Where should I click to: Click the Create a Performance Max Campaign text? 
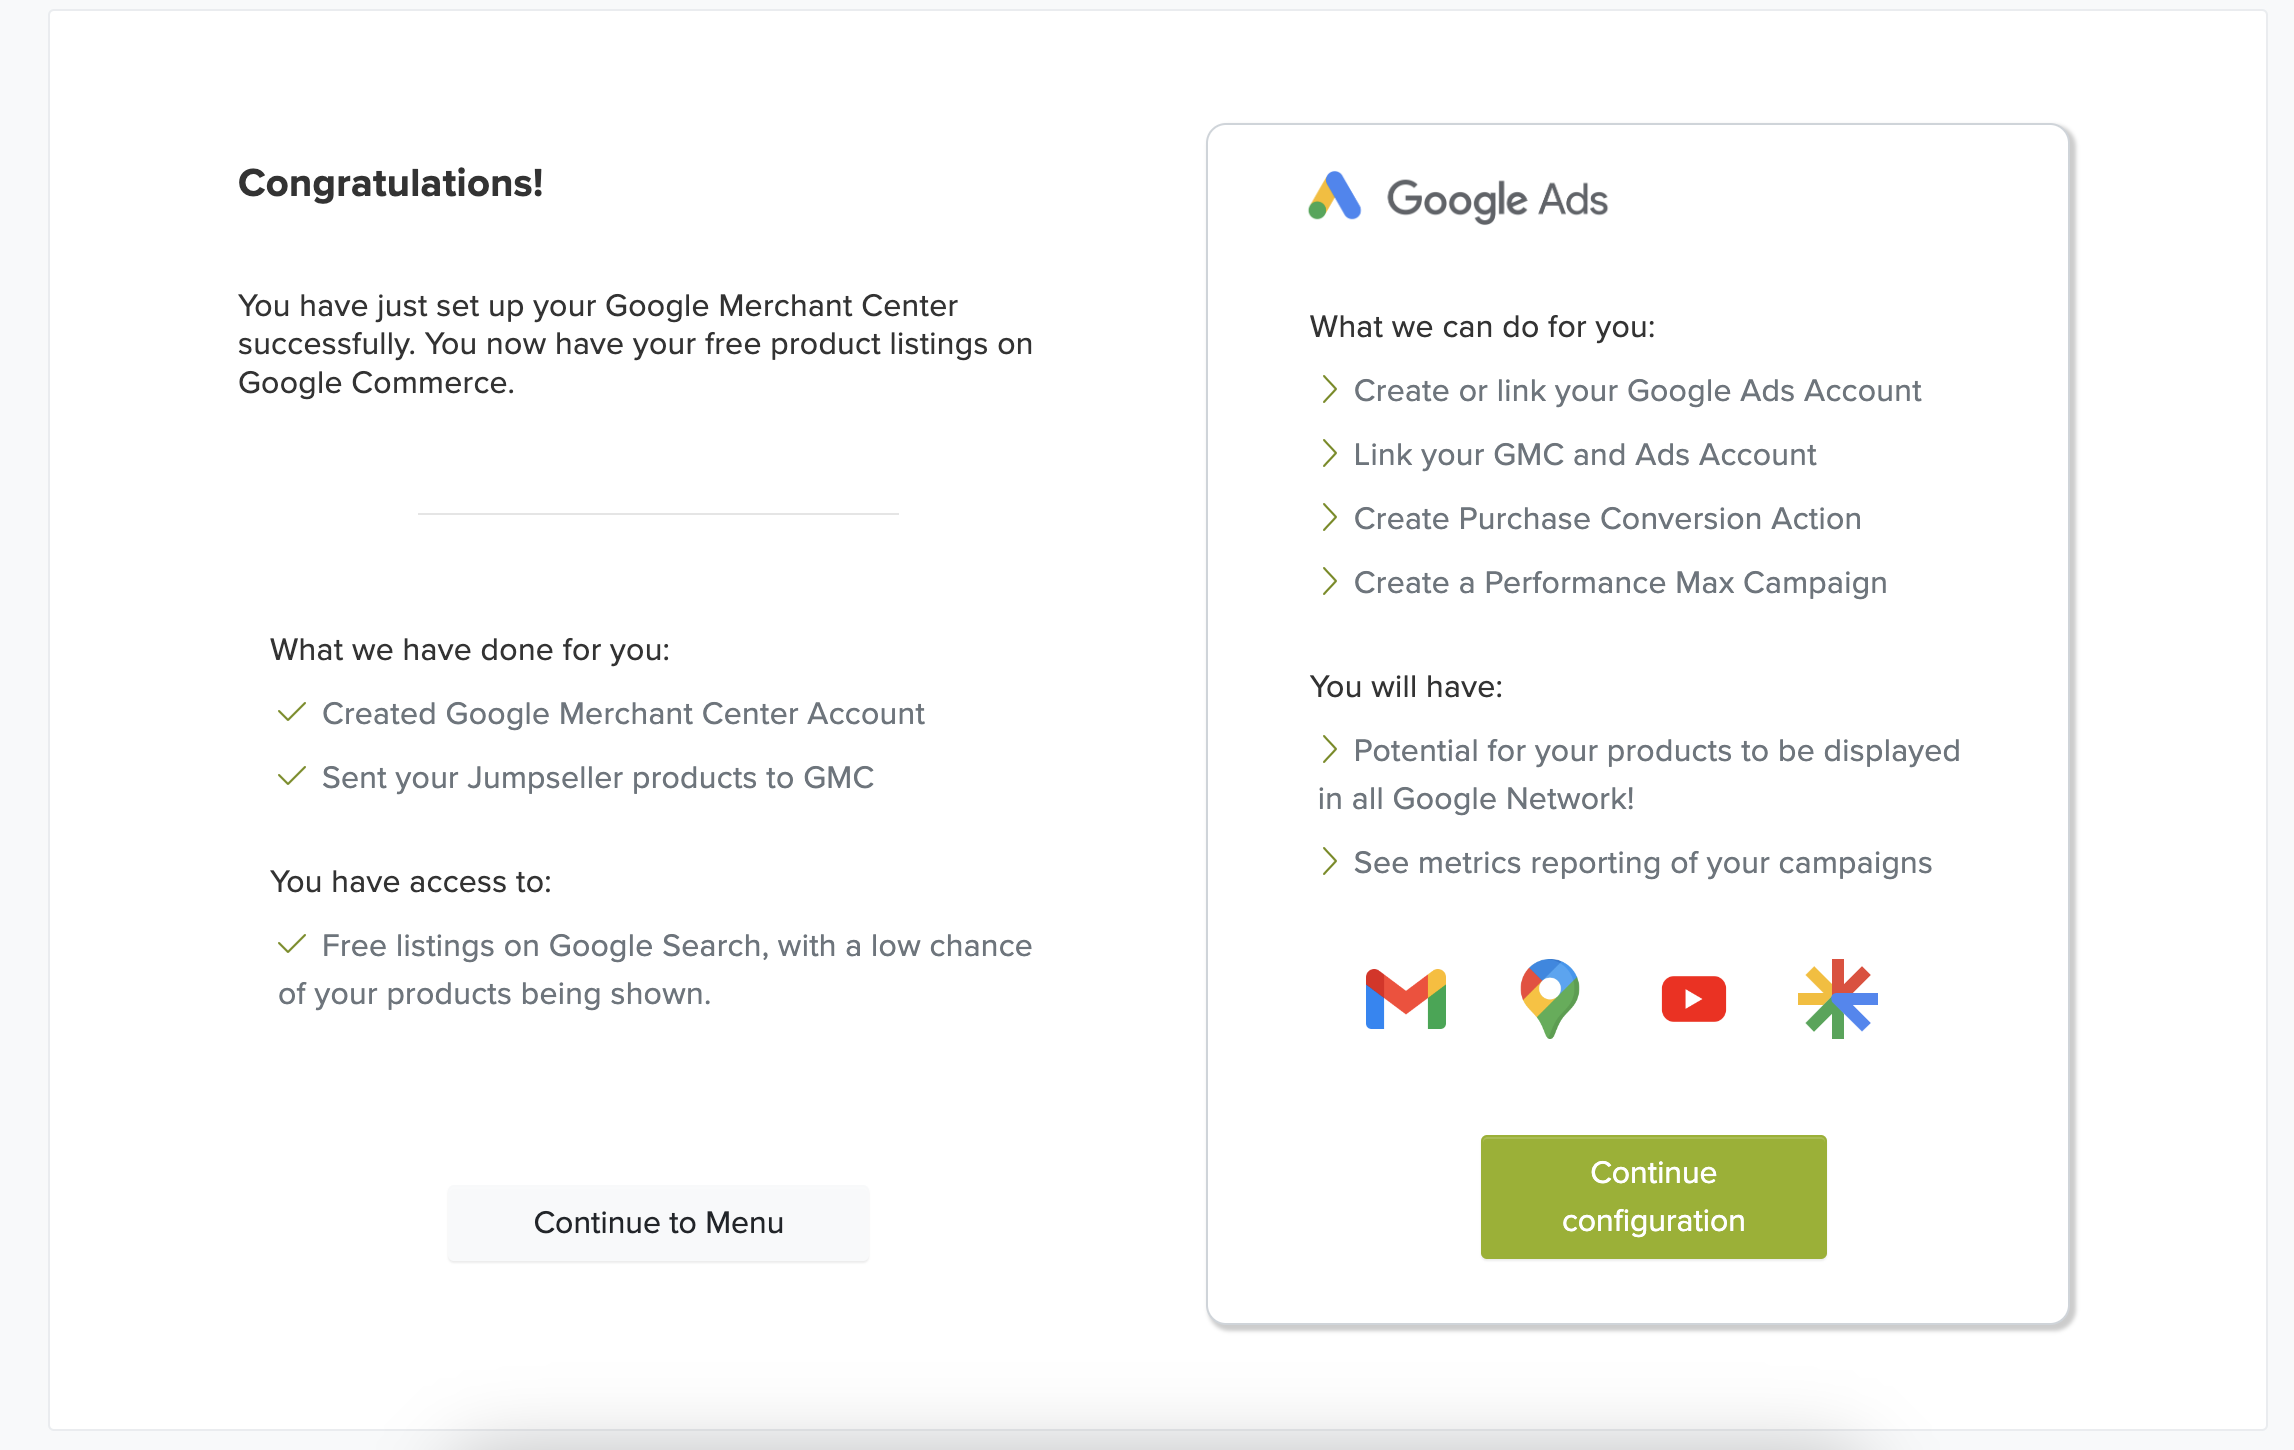[1620, 583]
